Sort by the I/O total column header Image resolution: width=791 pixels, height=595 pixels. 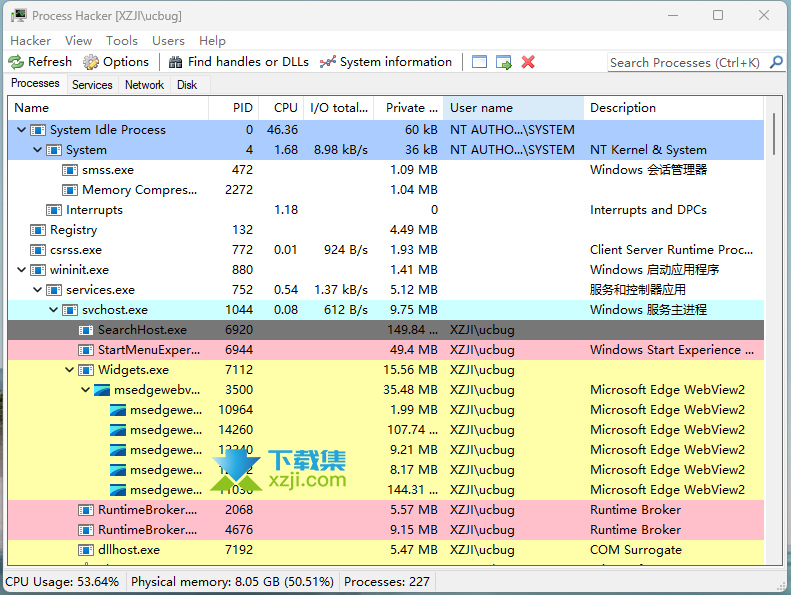point(338,108)
